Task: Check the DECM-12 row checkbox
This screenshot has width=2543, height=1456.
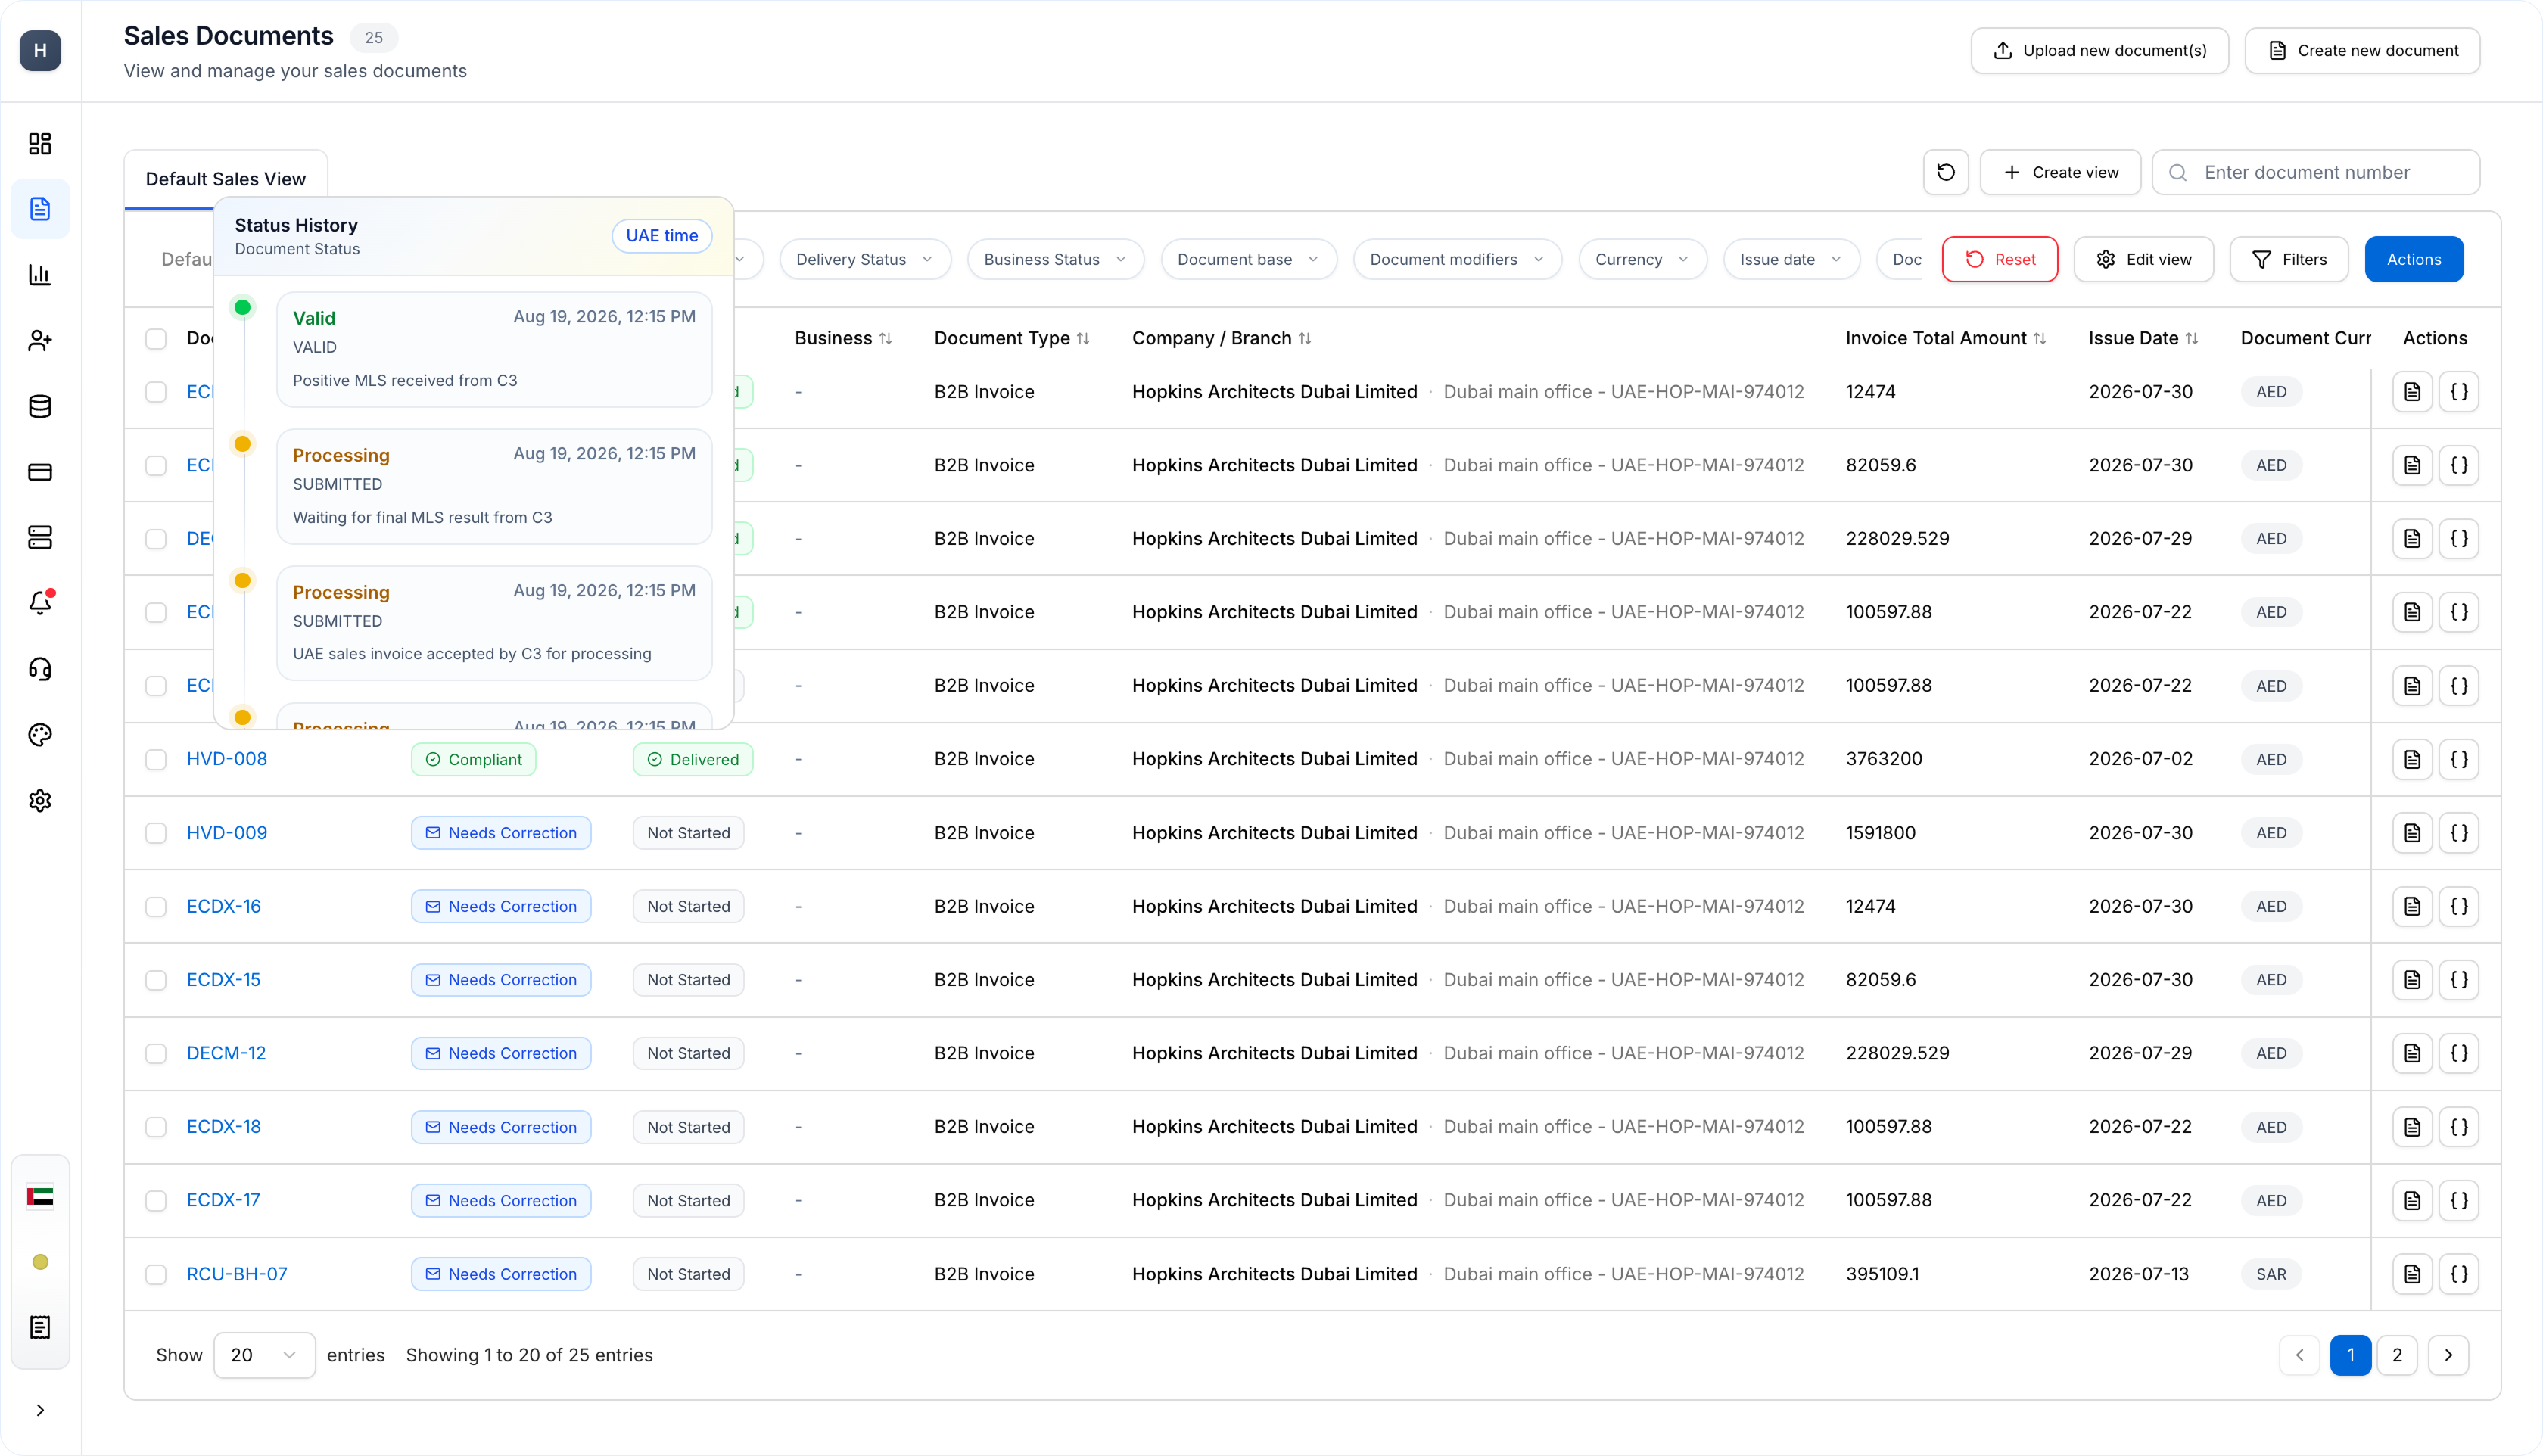Action: (156, 1054)
